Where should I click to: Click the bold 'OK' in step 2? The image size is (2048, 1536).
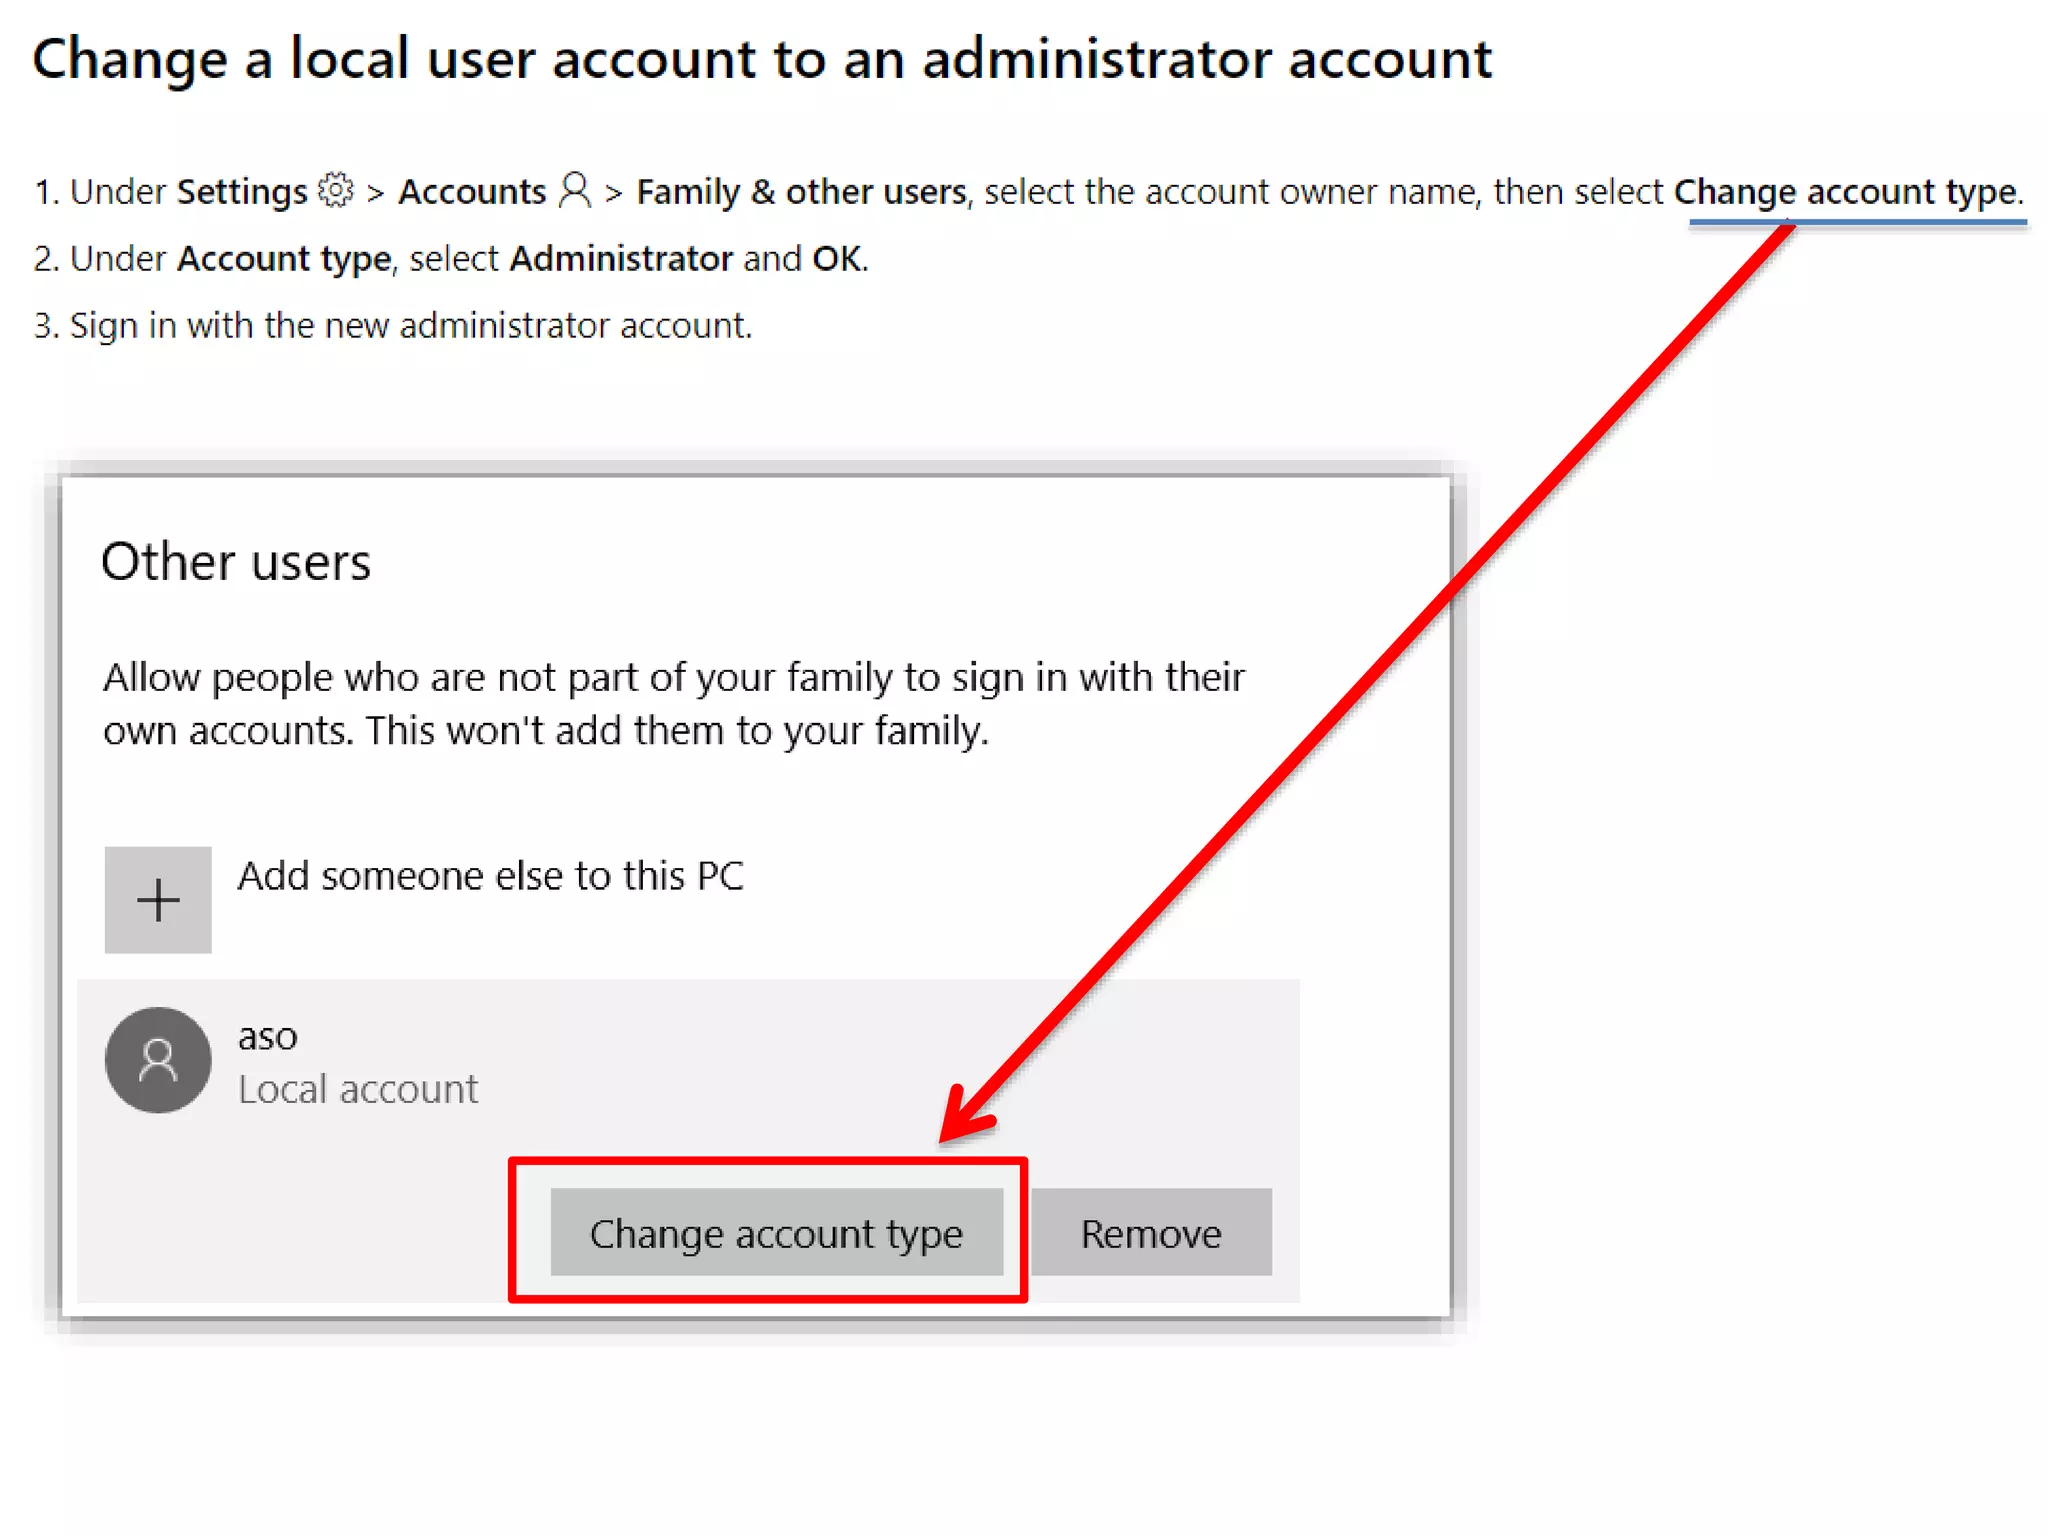[x=836, y=258]
